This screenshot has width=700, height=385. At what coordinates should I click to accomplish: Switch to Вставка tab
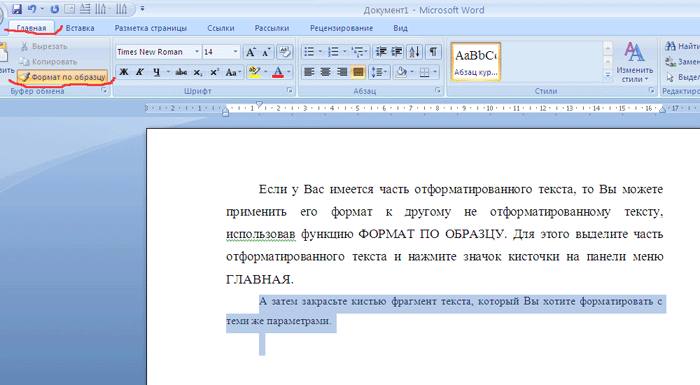[x=80, y=28]
